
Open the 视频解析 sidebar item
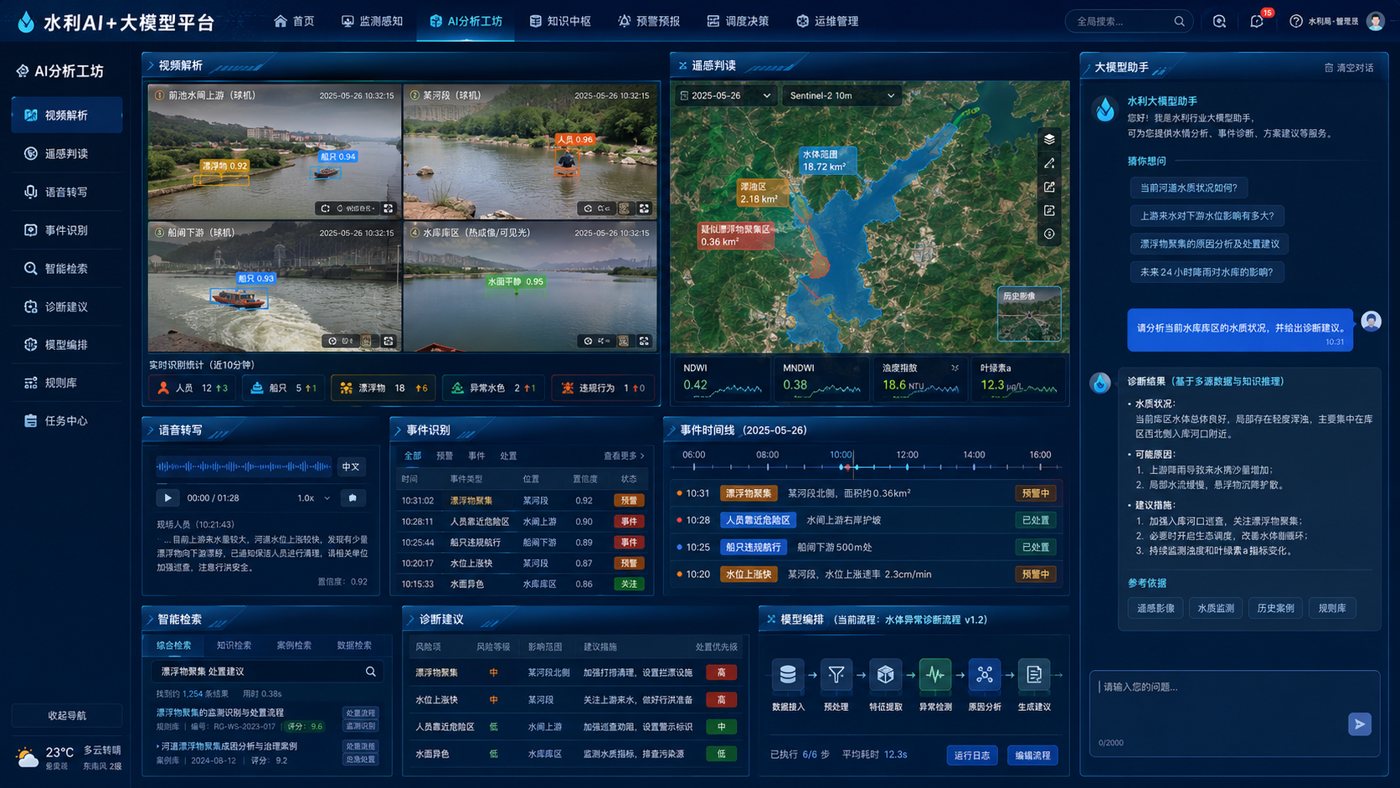coord(67,115)
